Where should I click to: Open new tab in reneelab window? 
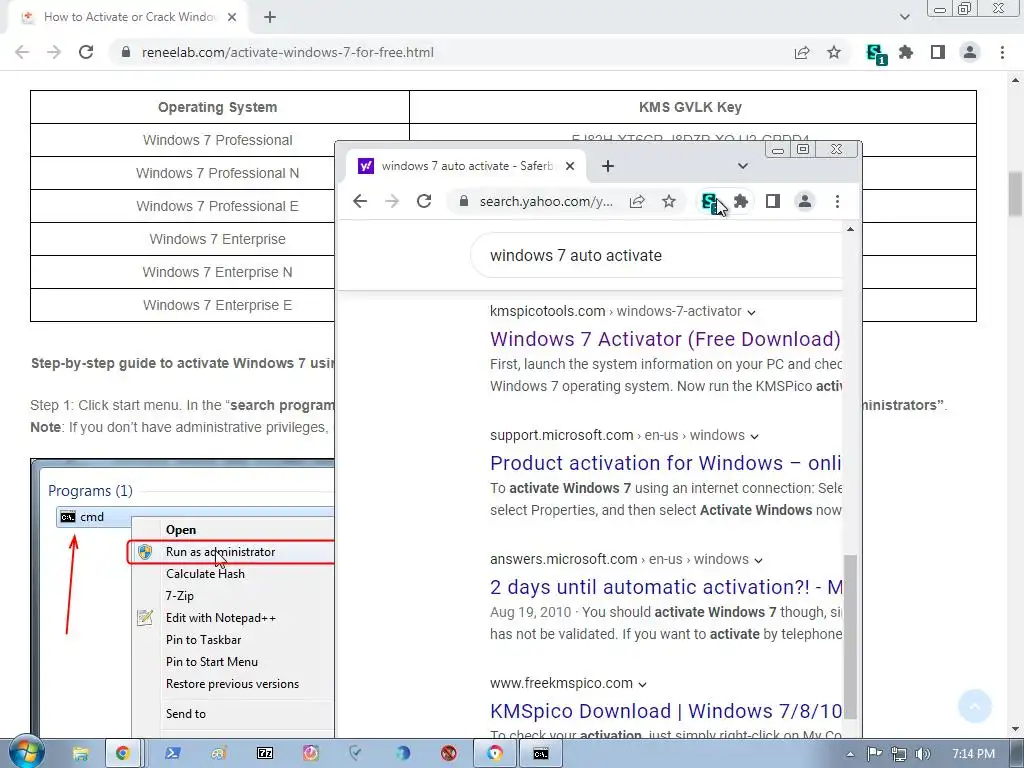[x=270, y=18]
